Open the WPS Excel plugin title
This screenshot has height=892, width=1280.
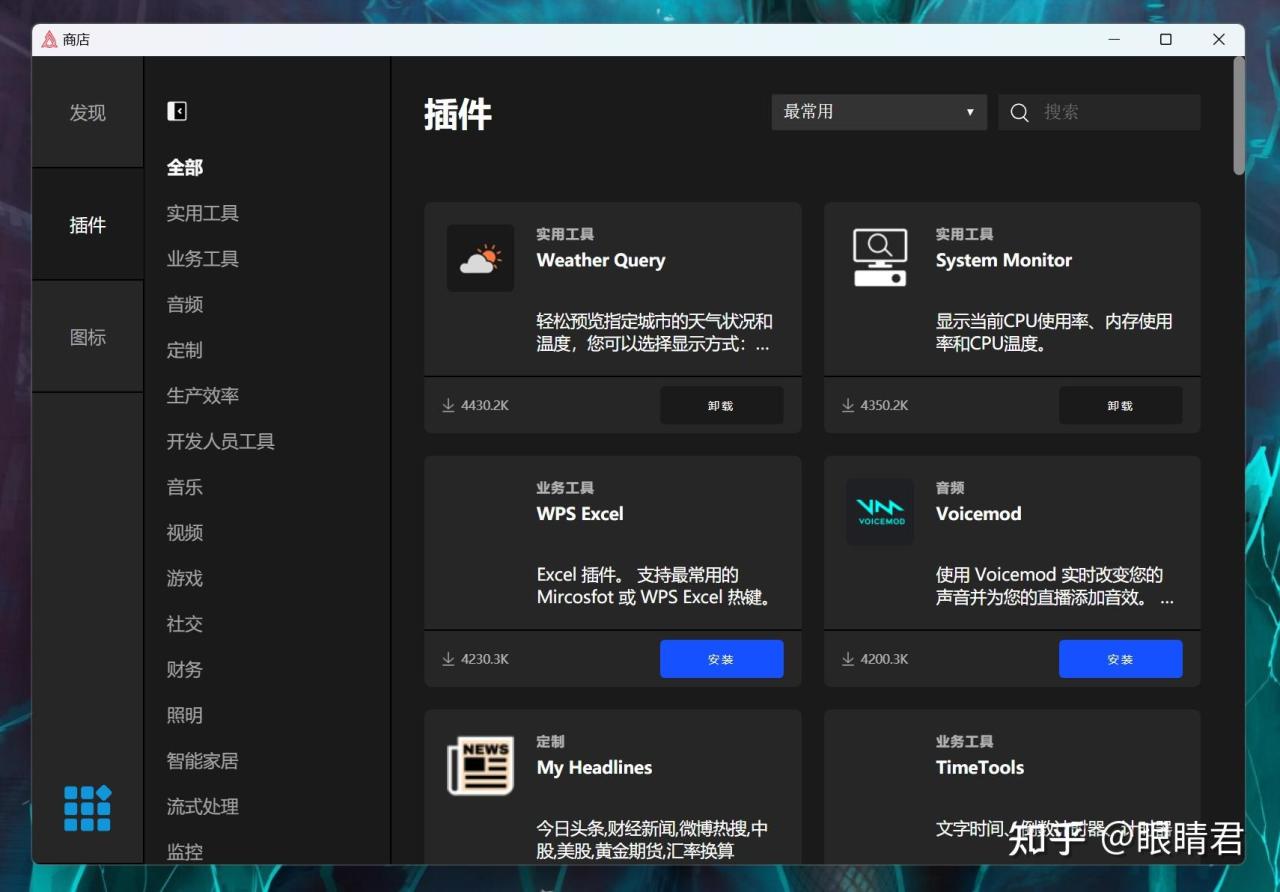(x=580, y=514)
